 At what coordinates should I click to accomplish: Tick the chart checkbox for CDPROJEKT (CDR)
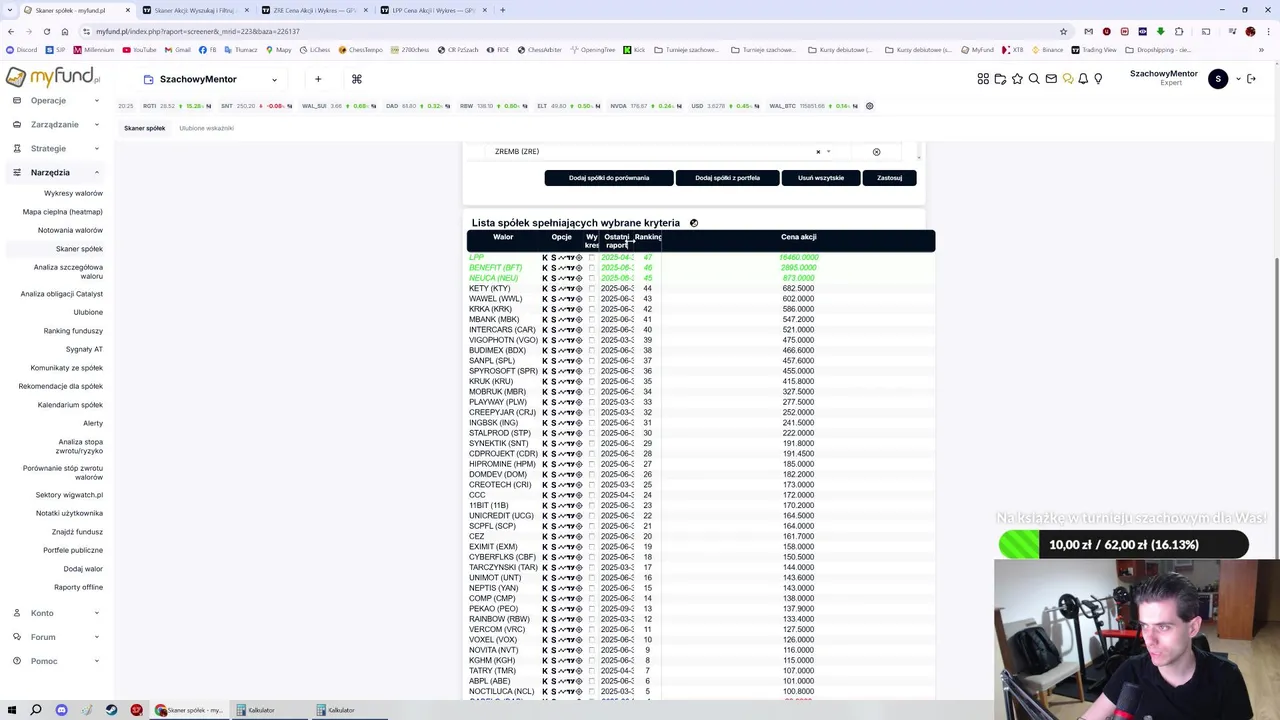coord(591,454)
